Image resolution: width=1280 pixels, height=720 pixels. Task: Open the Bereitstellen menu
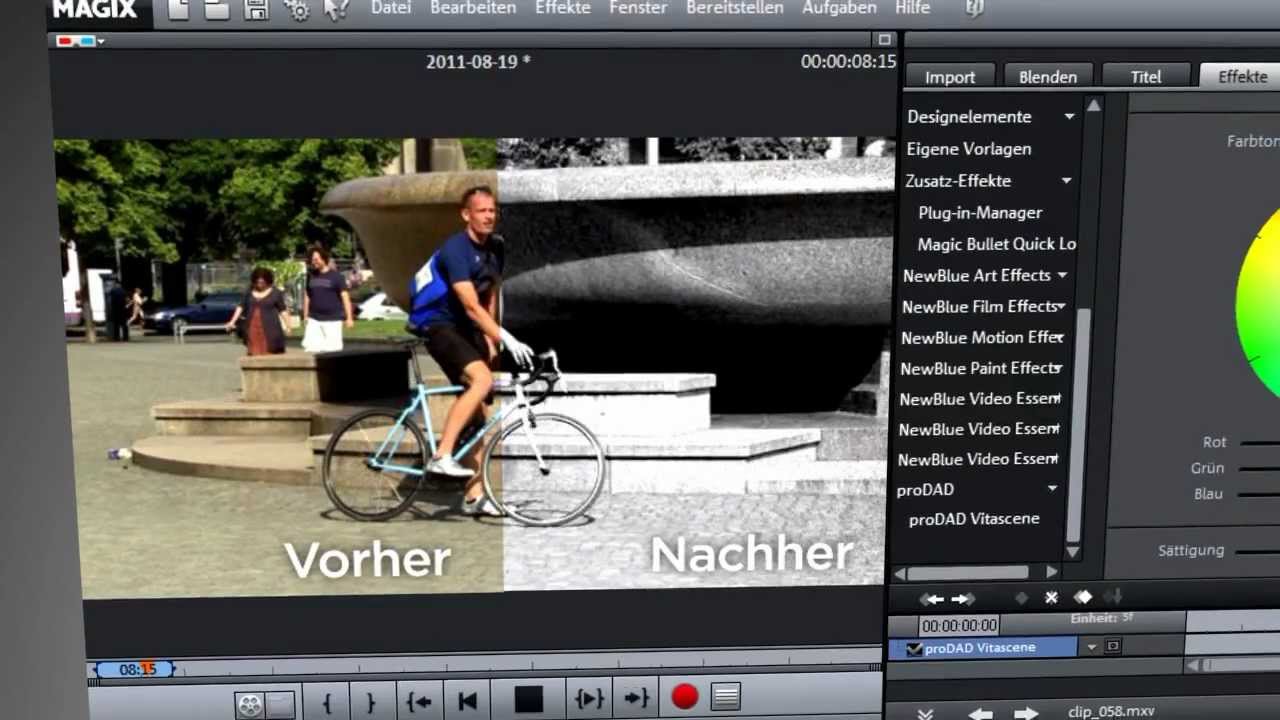click(735, 8)
